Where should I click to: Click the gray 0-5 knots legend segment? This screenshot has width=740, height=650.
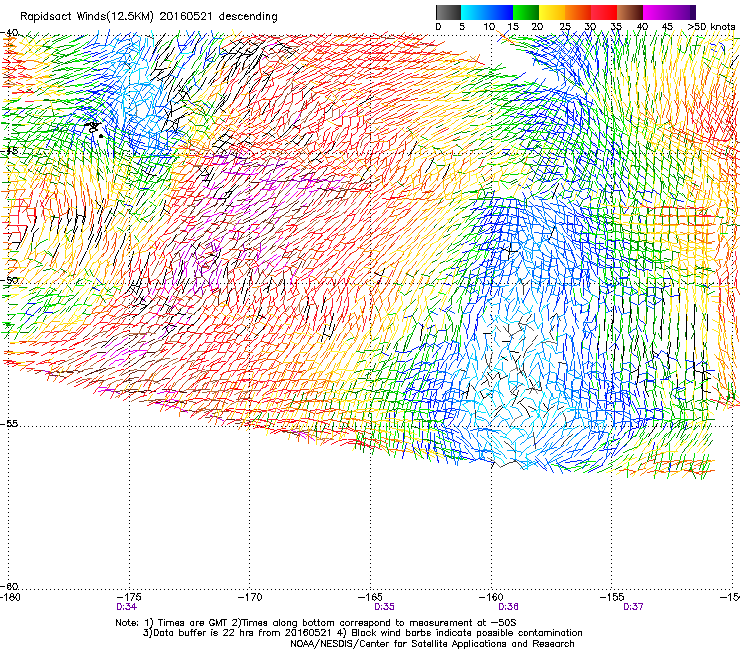point(448,12)
